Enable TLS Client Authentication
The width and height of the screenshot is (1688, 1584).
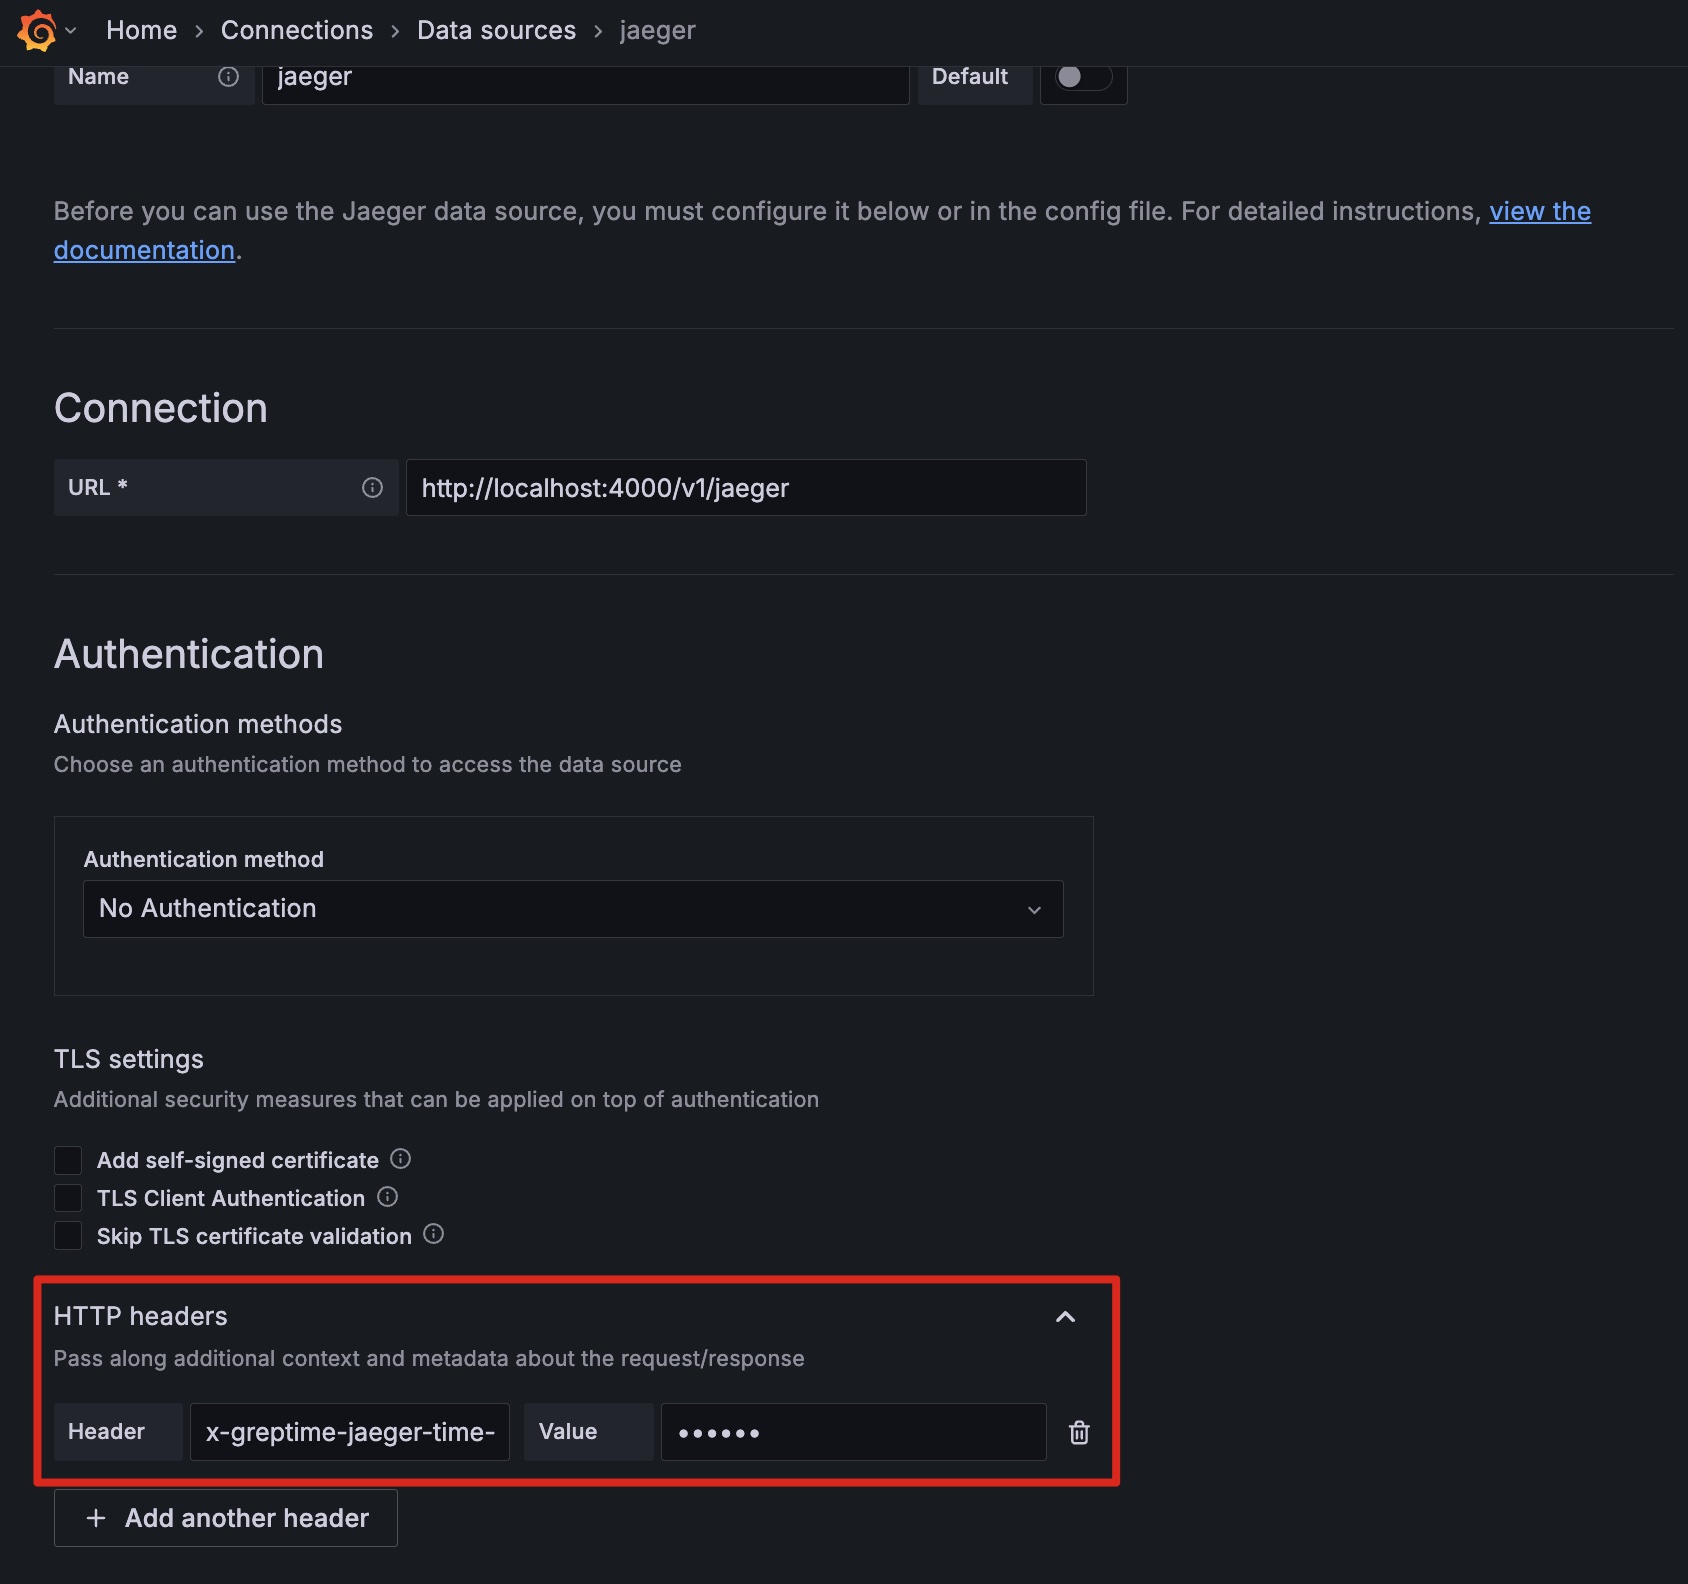[67, 1197]
